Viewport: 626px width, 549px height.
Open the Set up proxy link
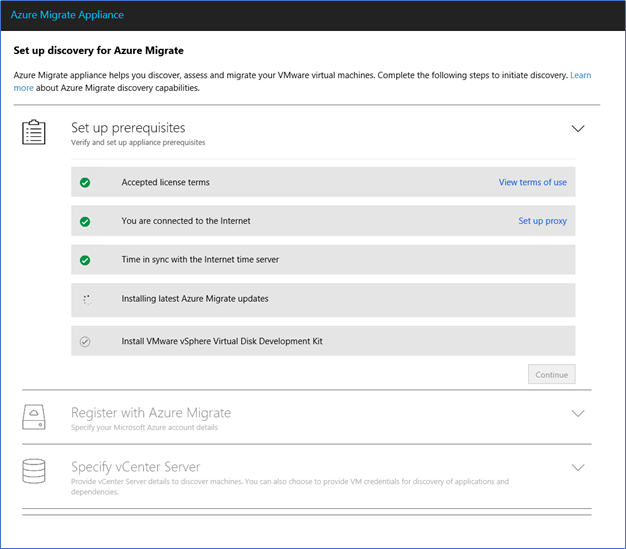click(x=543, y=221)
